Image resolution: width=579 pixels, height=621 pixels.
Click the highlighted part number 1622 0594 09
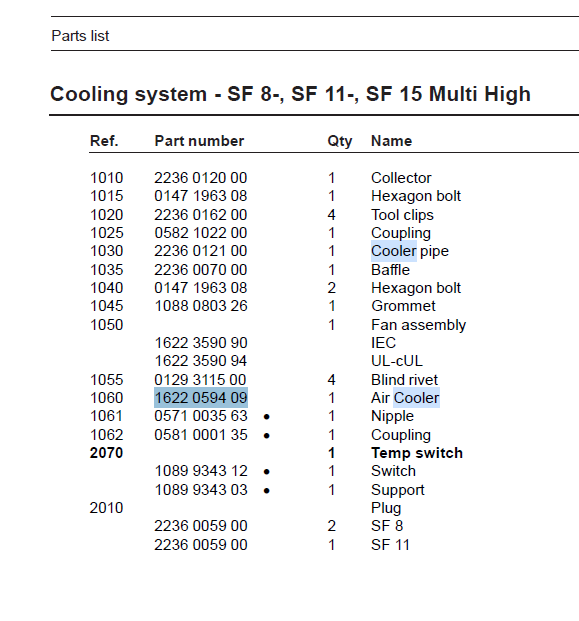click(x=201, y=398)
